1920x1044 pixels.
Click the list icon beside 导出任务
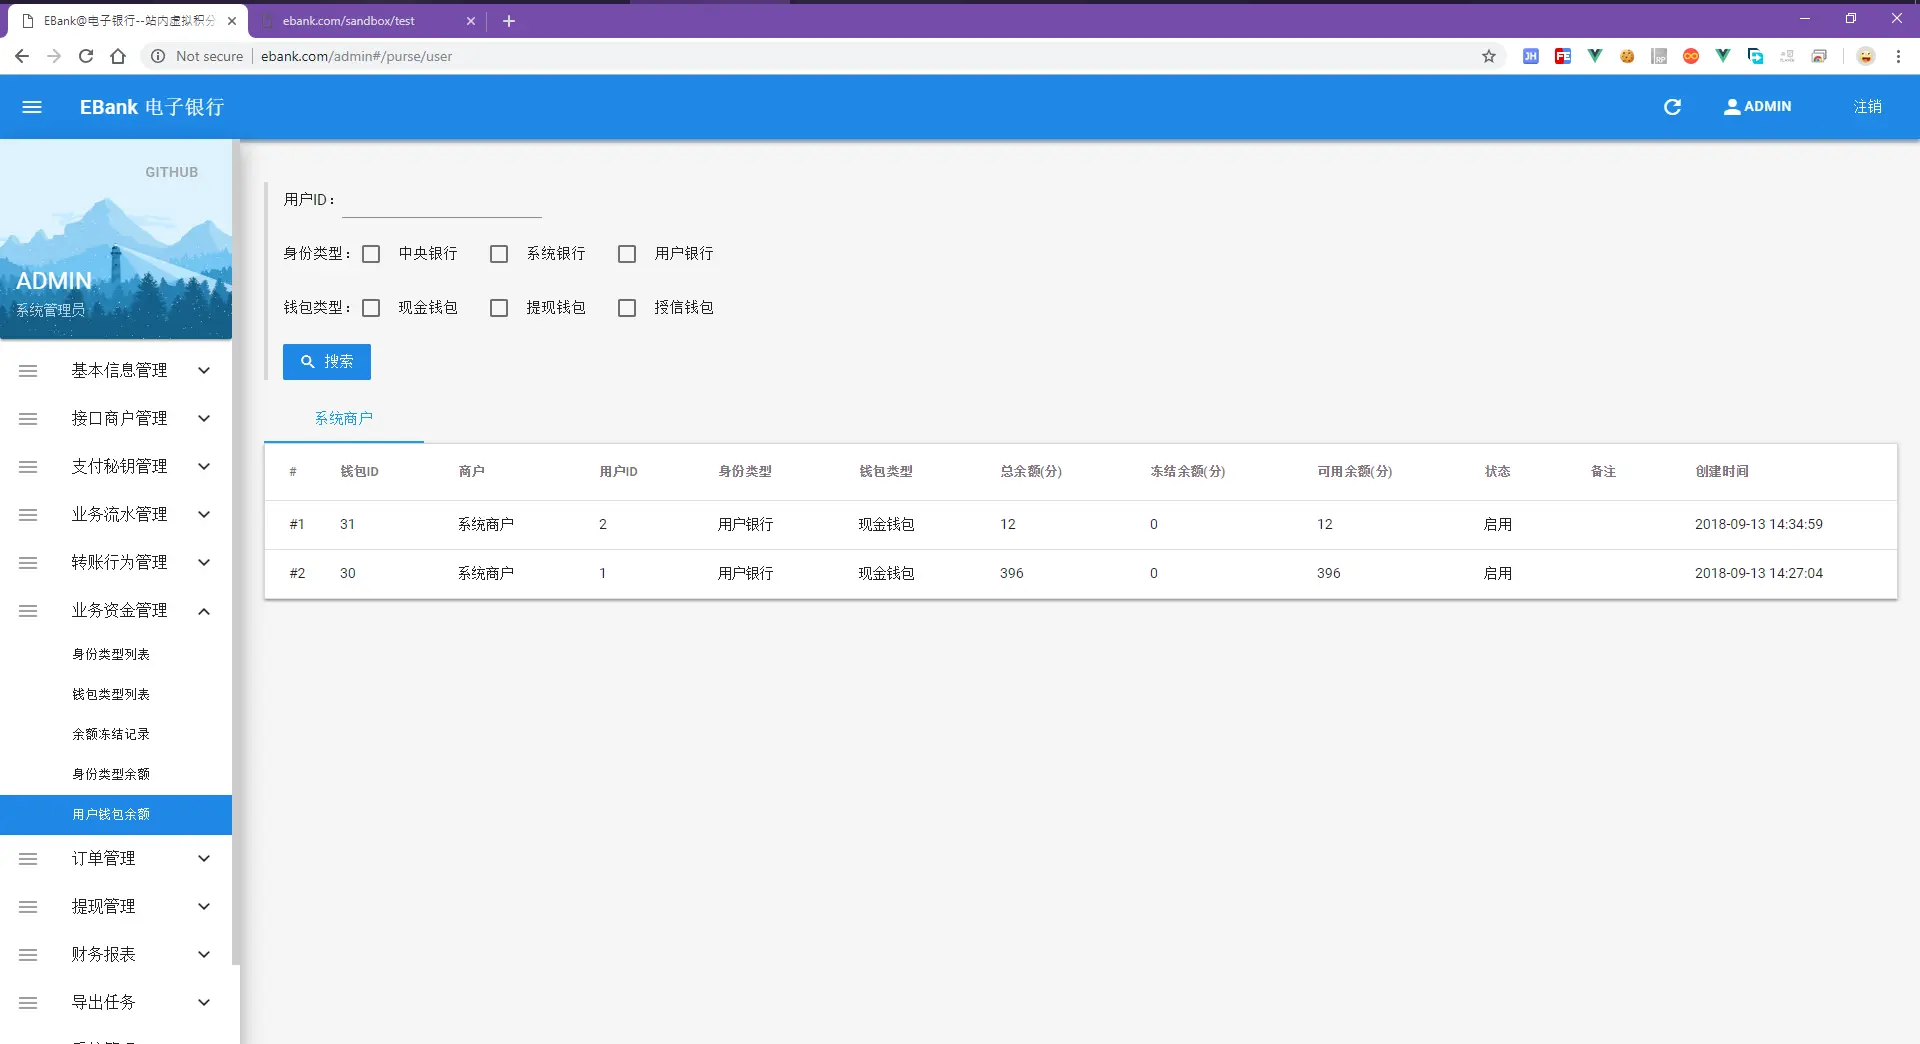[x=28, y=1003]
